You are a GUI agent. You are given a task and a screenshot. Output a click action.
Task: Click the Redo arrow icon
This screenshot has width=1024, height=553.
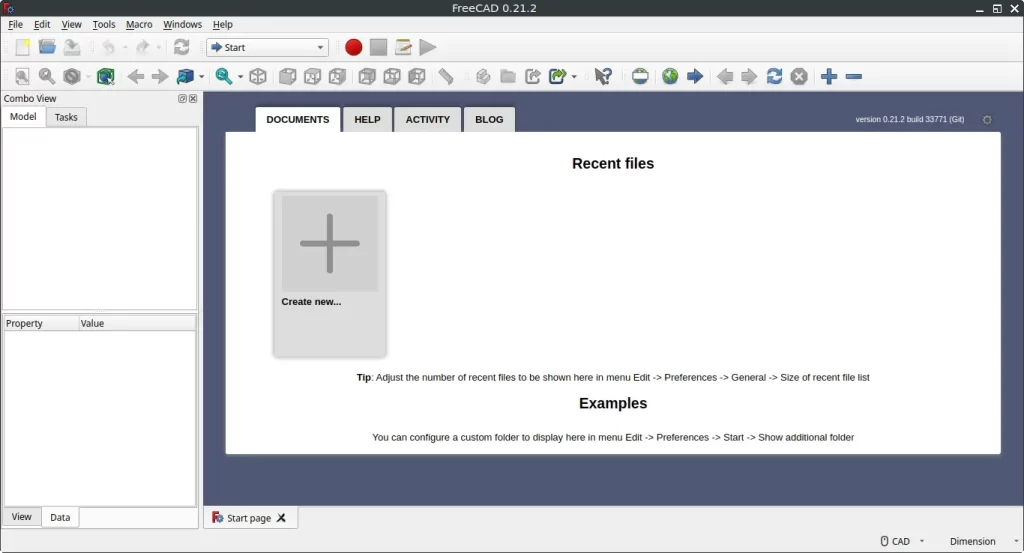click(x=142, y=47)
